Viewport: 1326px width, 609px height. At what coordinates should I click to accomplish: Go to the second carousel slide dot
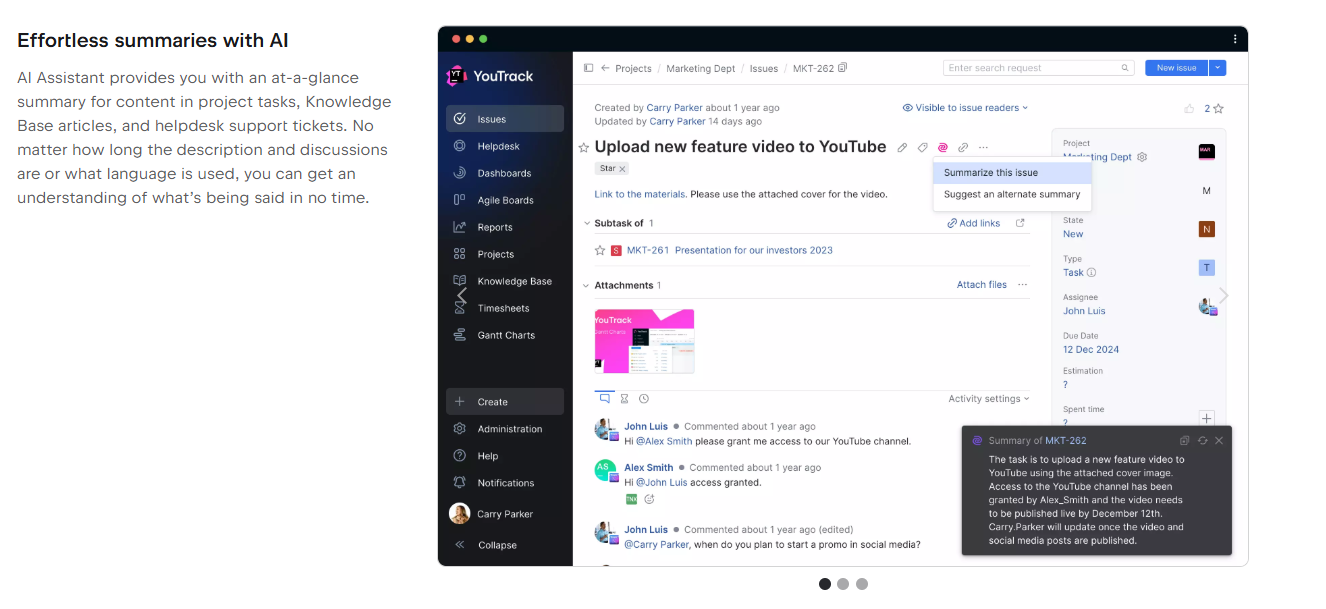(843, 584)
